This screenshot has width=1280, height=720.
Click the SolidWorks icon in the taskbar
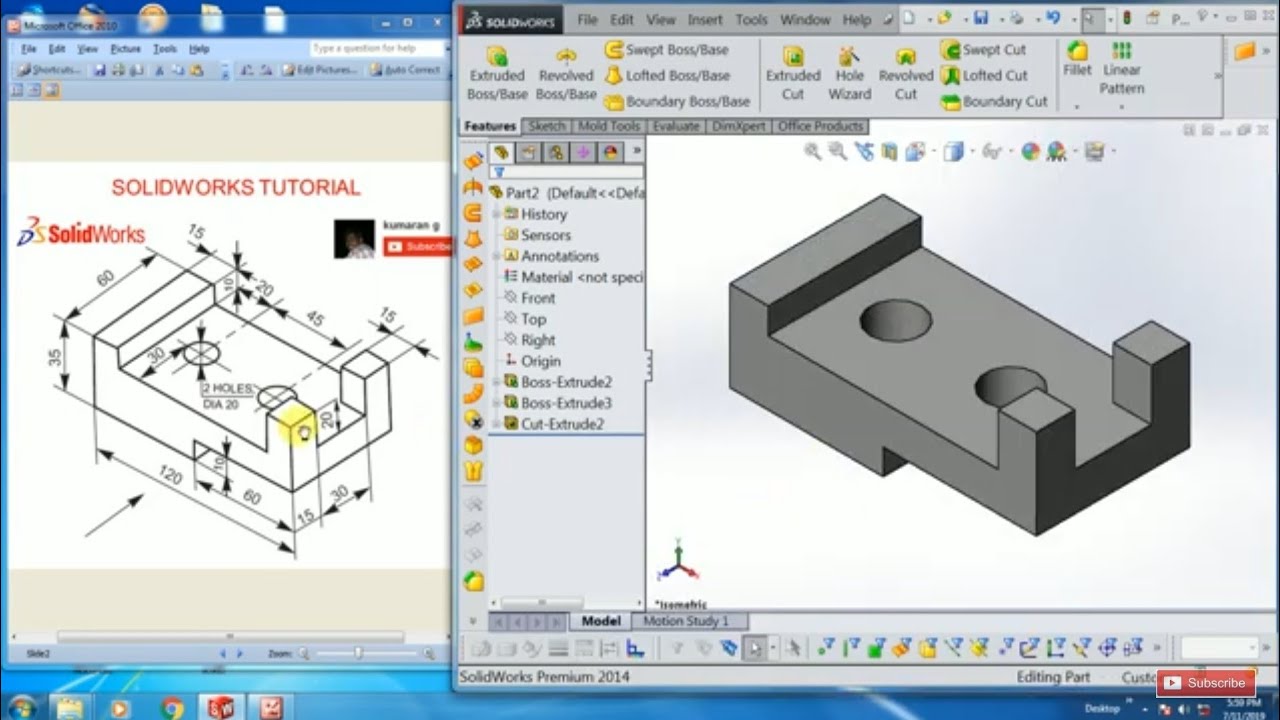click(x=221, y=708)
